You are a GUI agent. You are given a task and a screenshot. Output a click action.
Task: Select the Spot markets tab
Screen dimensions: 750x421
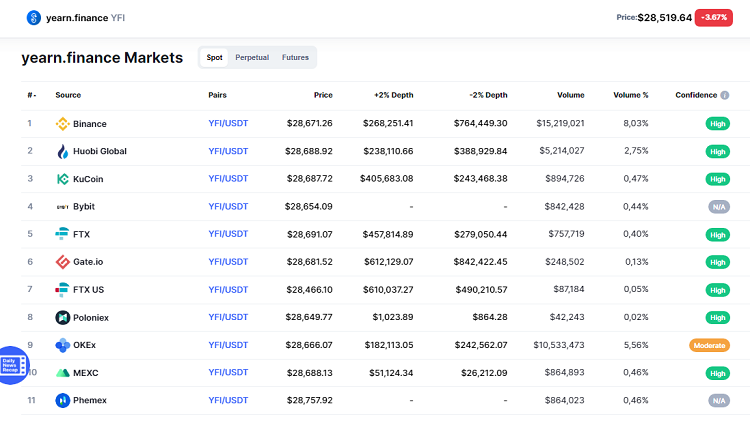(x=214, y=58)
